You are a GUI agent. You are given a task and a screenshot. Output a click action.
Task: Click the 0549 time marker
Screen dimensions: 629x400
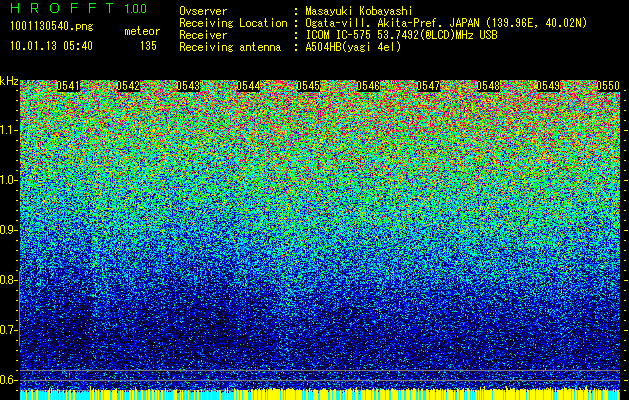(x=548, y=86)
